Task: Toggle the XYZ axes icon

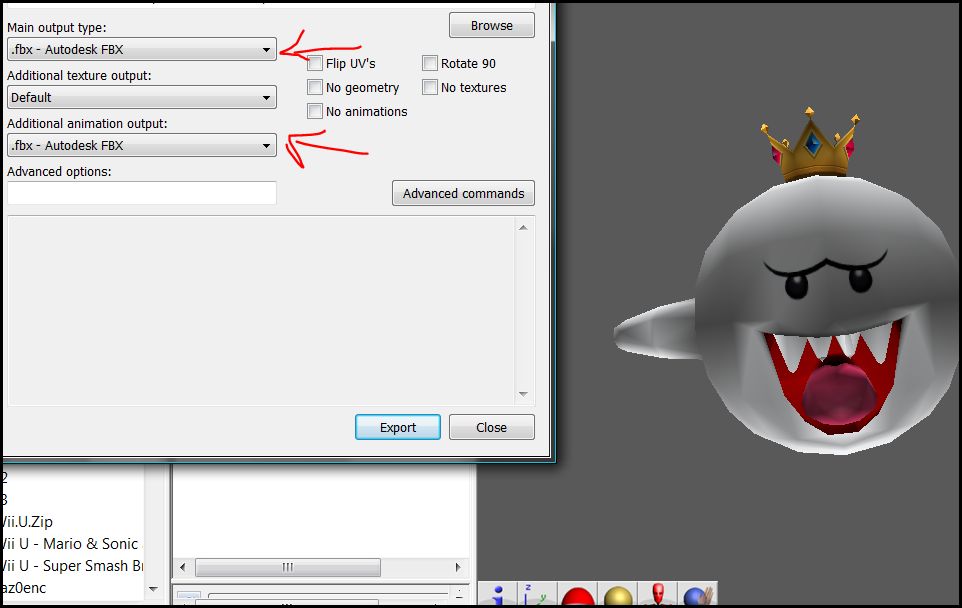Action: [537, 594]
